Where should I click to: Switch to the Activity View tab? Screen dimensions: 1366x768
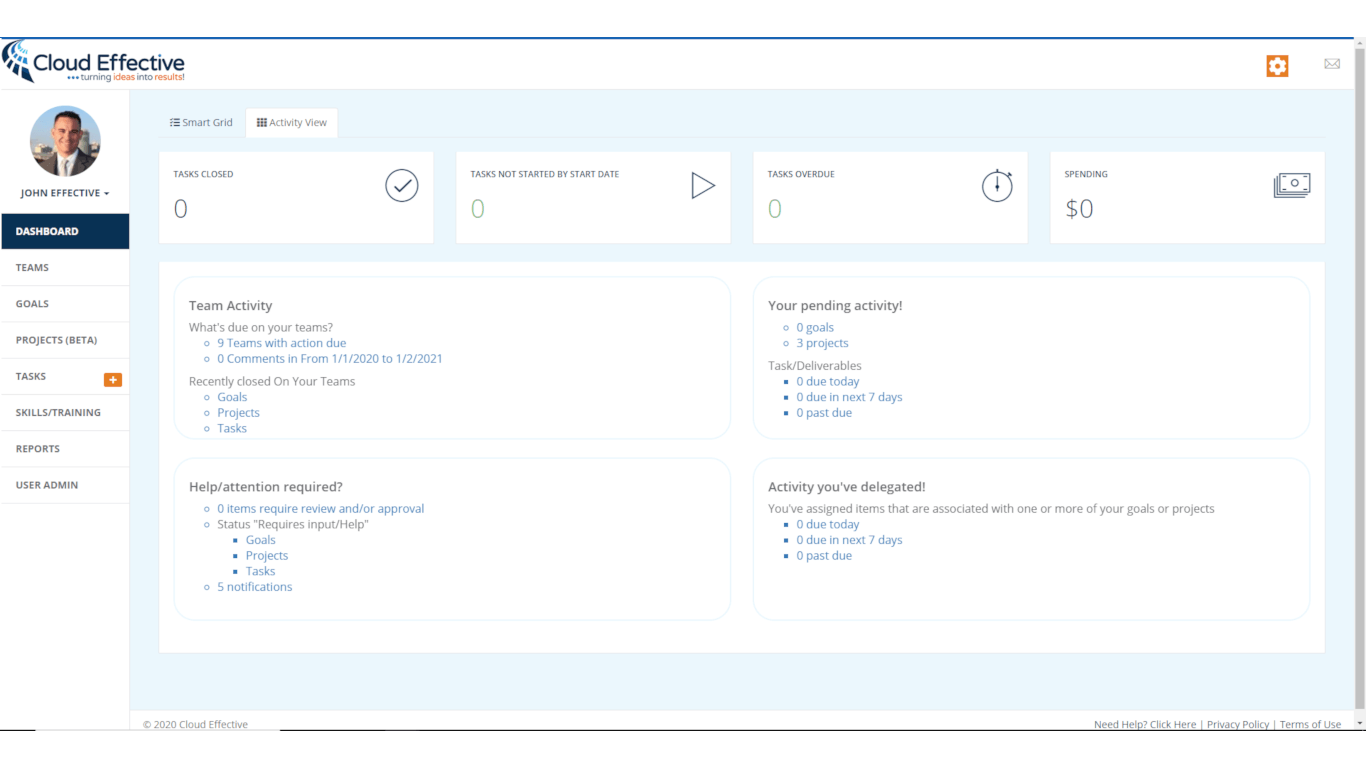point(292,122)
